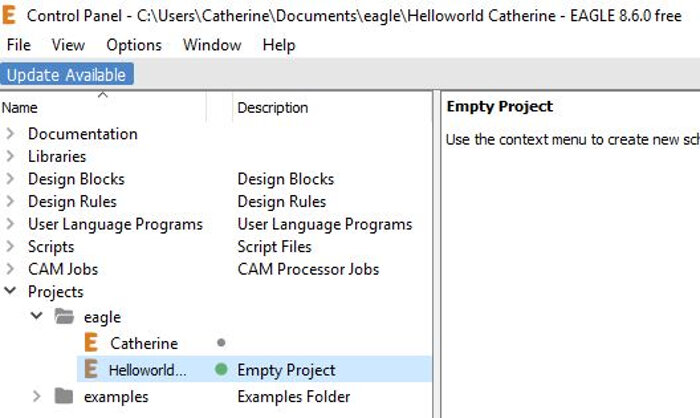The width and height of the screenshot is (700, 418).
Task: Select the User Language Programs name entry
Action: [115, 224]
